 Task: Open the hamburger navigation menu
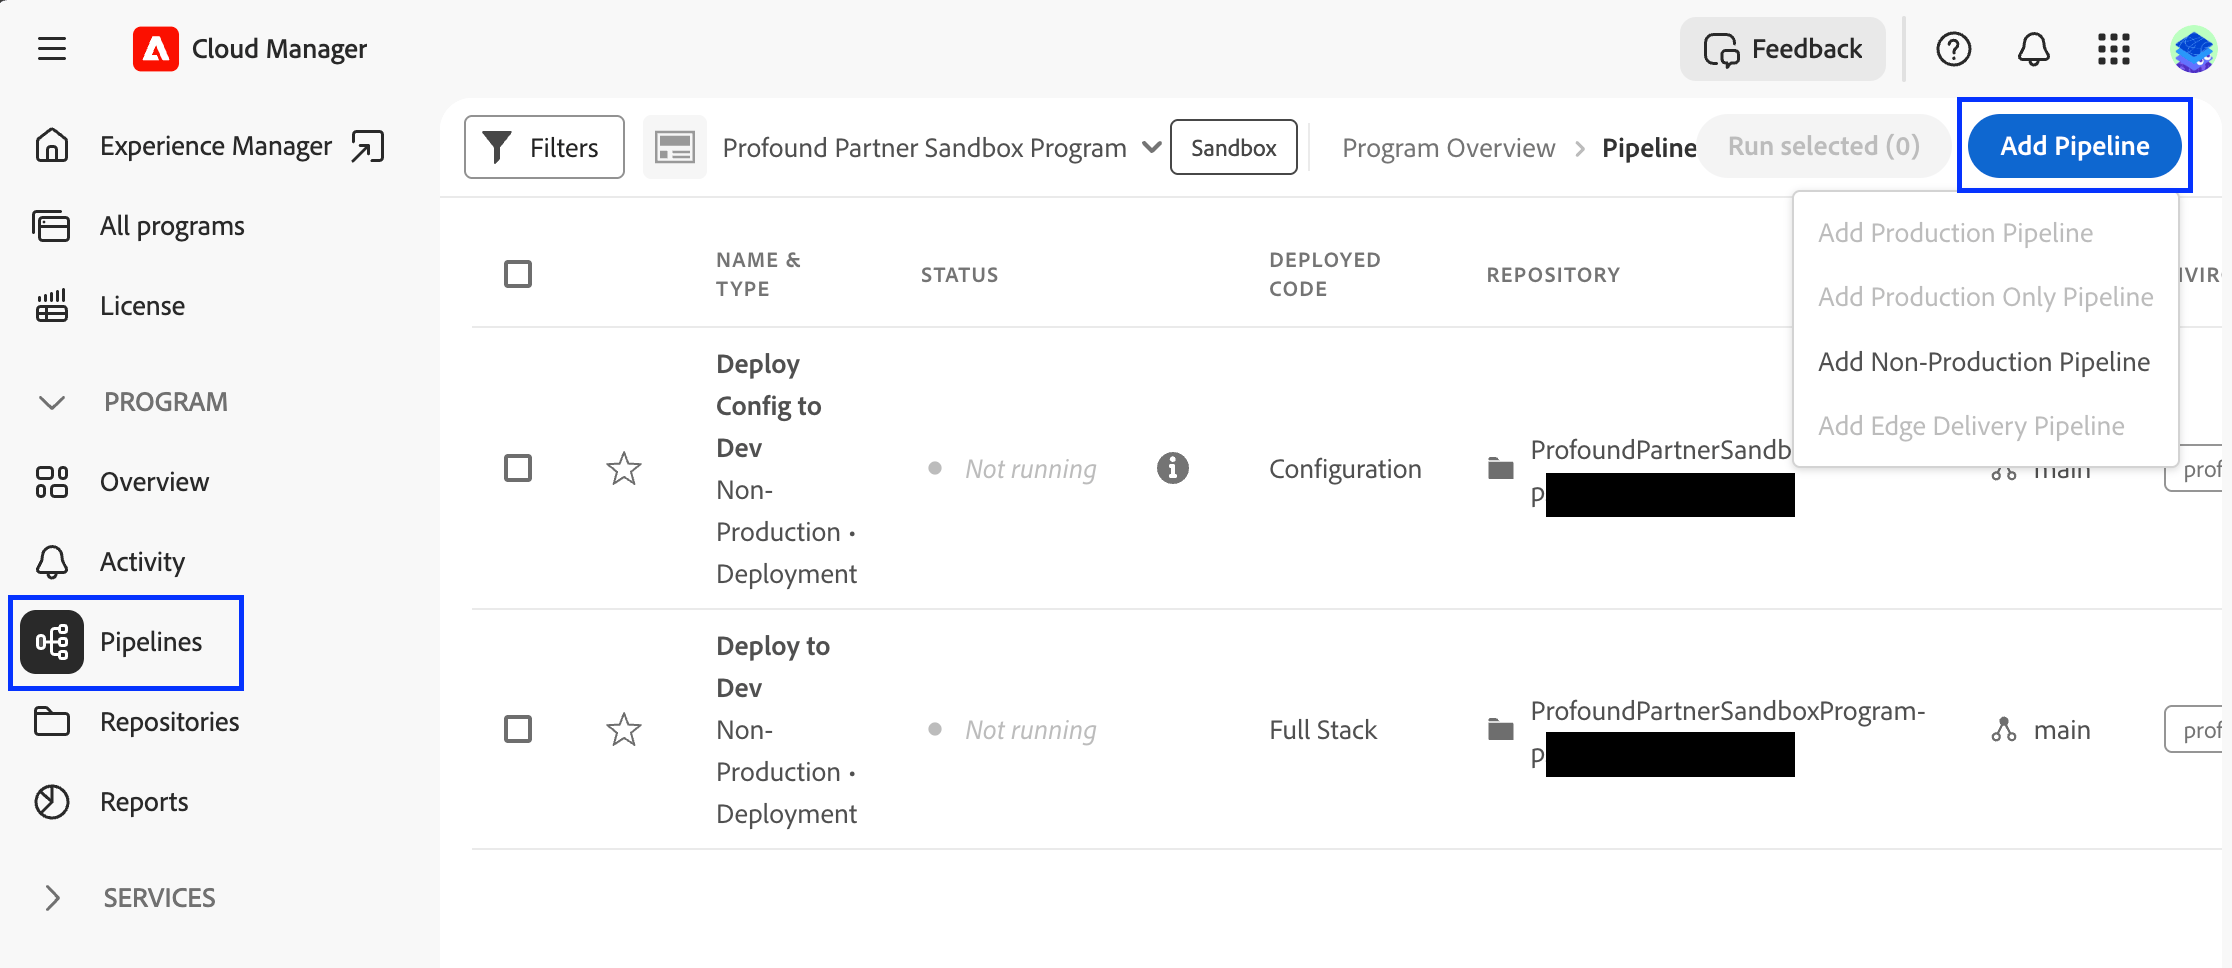pos(52,48)
